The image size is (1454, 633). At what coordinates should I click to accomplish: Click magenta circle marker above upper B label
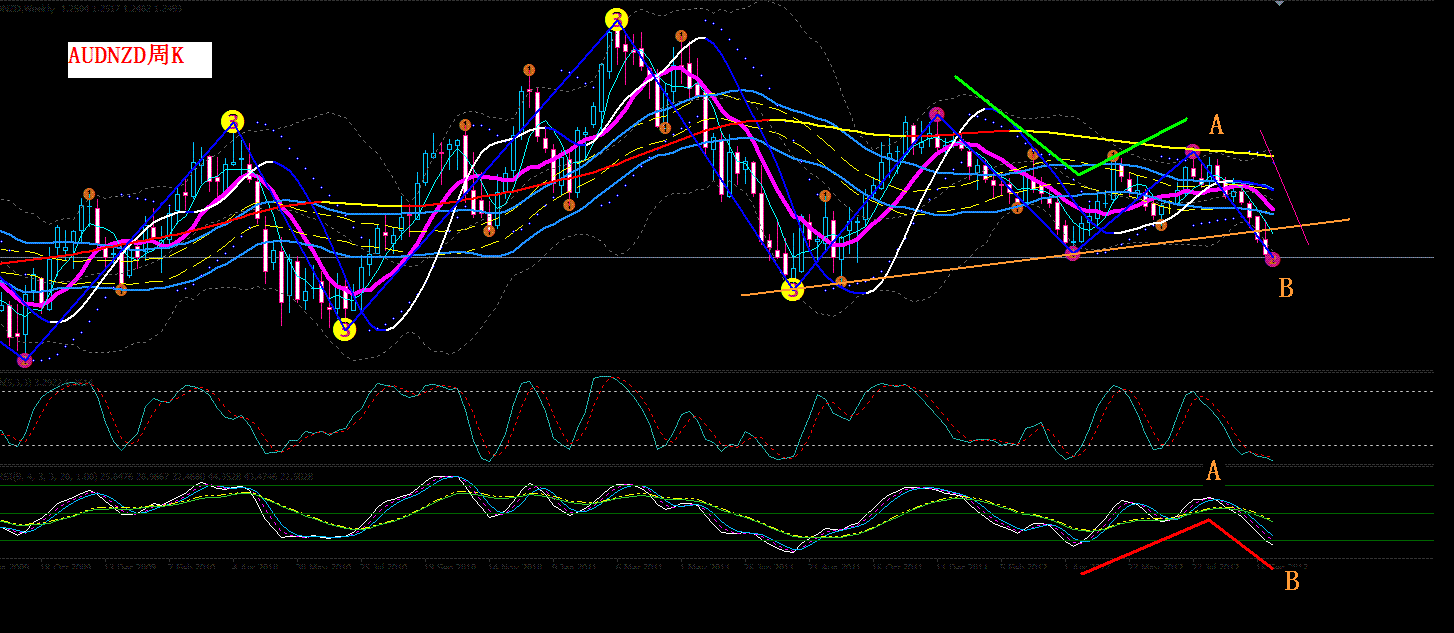[x=1272, y=259]
